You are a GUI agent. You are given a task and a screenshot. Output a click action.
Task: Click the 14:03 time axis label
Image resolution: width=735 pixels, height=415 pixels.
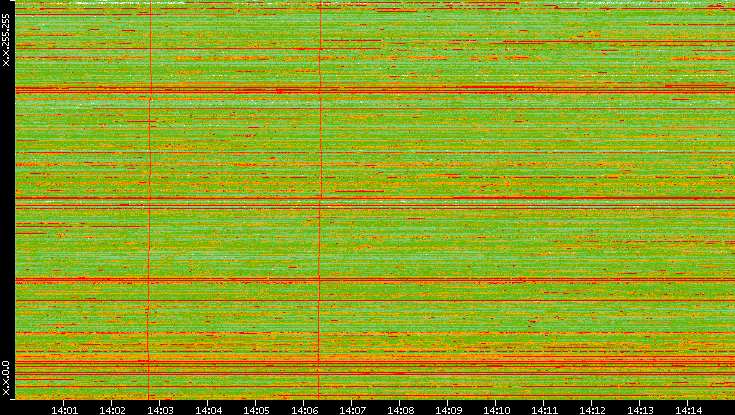[x=160, y=410]
